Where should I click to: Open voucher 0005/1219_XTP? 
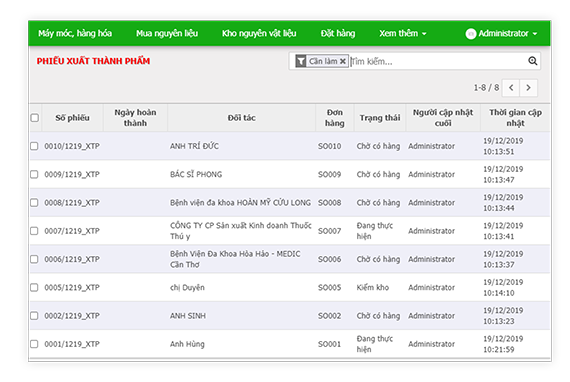(72, 287)
